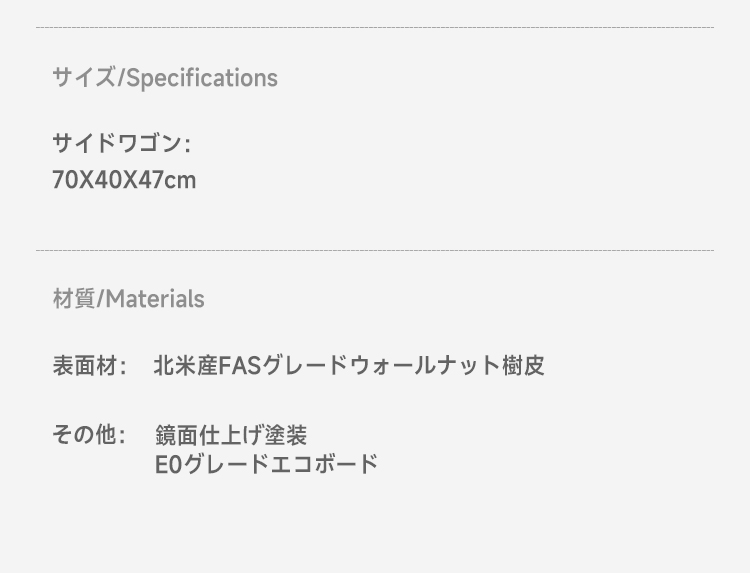Click the サイズ characters in first heading
This screenshot has width=750, height=573.
pyautogui.click(x=84, y=77)
